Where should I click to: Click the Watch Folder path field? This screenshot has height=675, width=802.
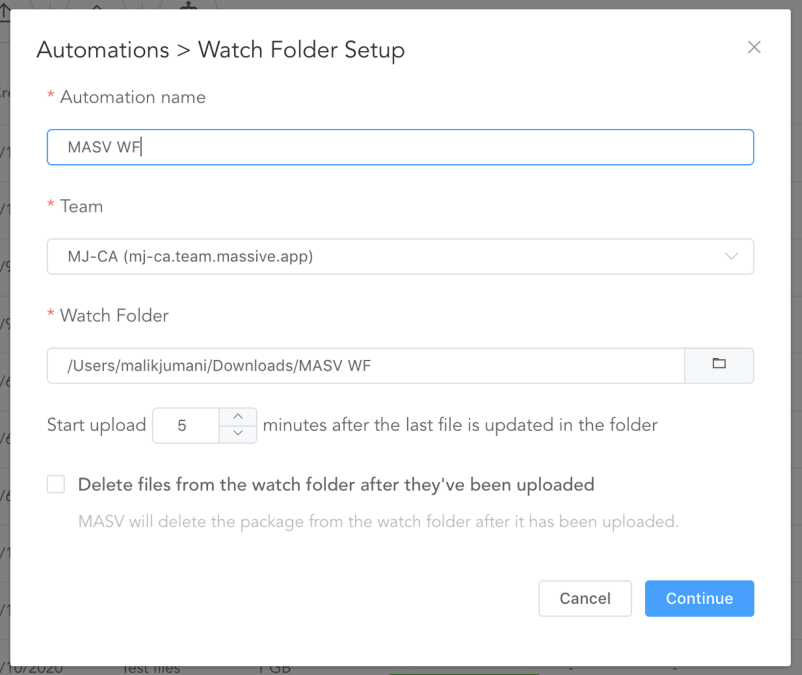click(x=366, y=366)
